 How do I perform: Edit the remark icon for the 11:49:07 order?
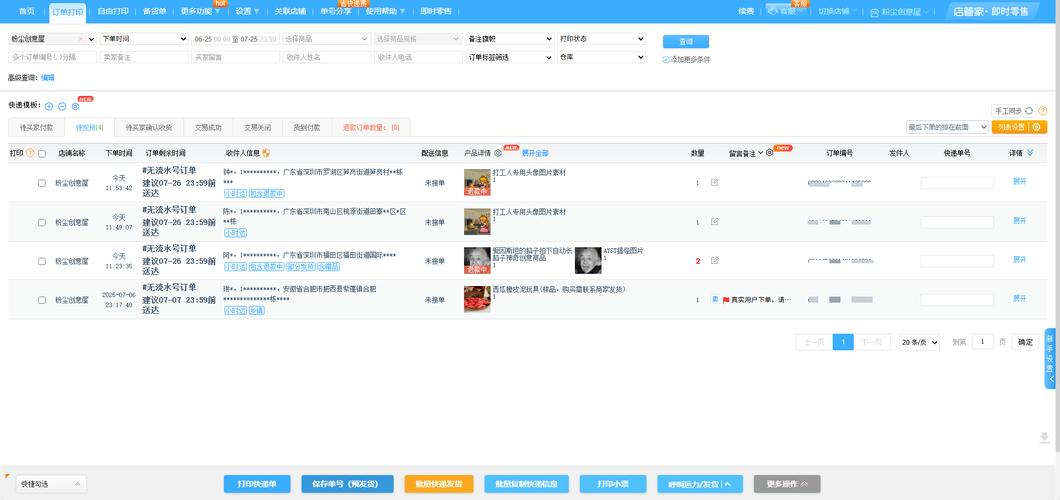tap(715, 222)
